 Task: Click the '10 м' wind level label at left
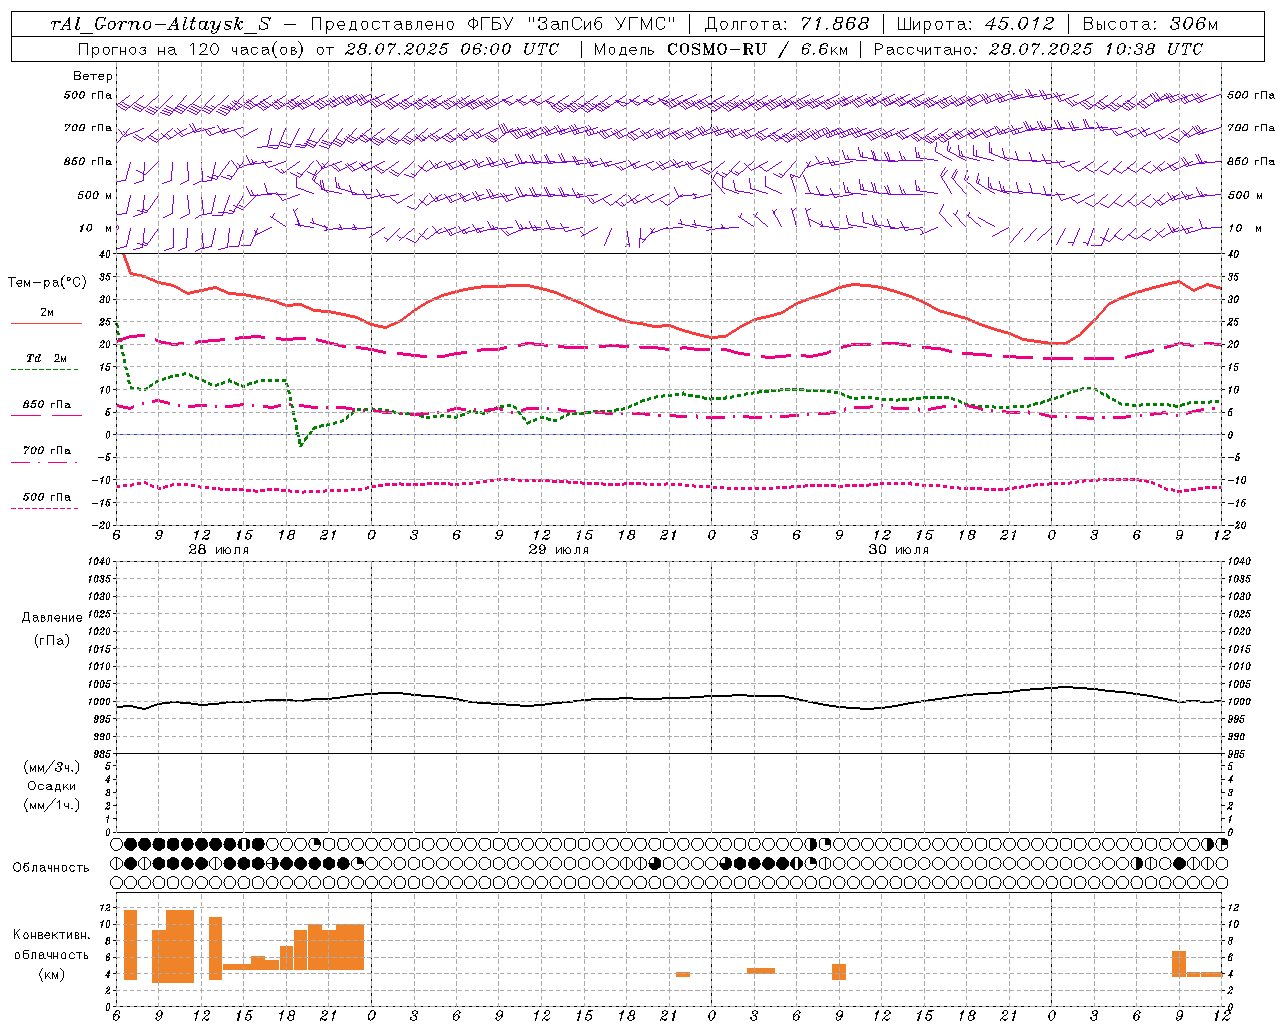click(x=96, y=229)
